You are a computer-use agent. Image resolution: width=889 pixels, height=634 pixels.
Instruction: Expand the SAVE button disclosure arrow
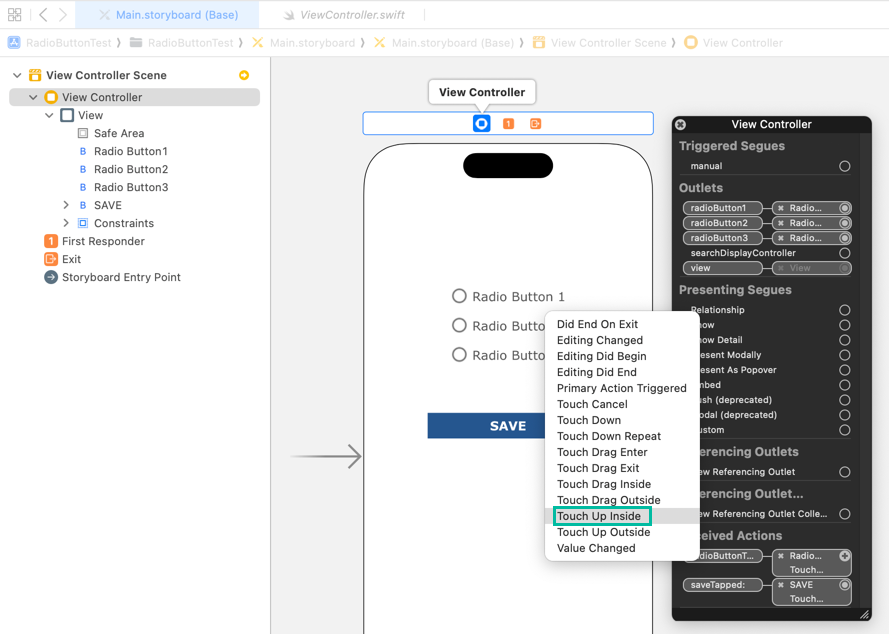[66, 205]
